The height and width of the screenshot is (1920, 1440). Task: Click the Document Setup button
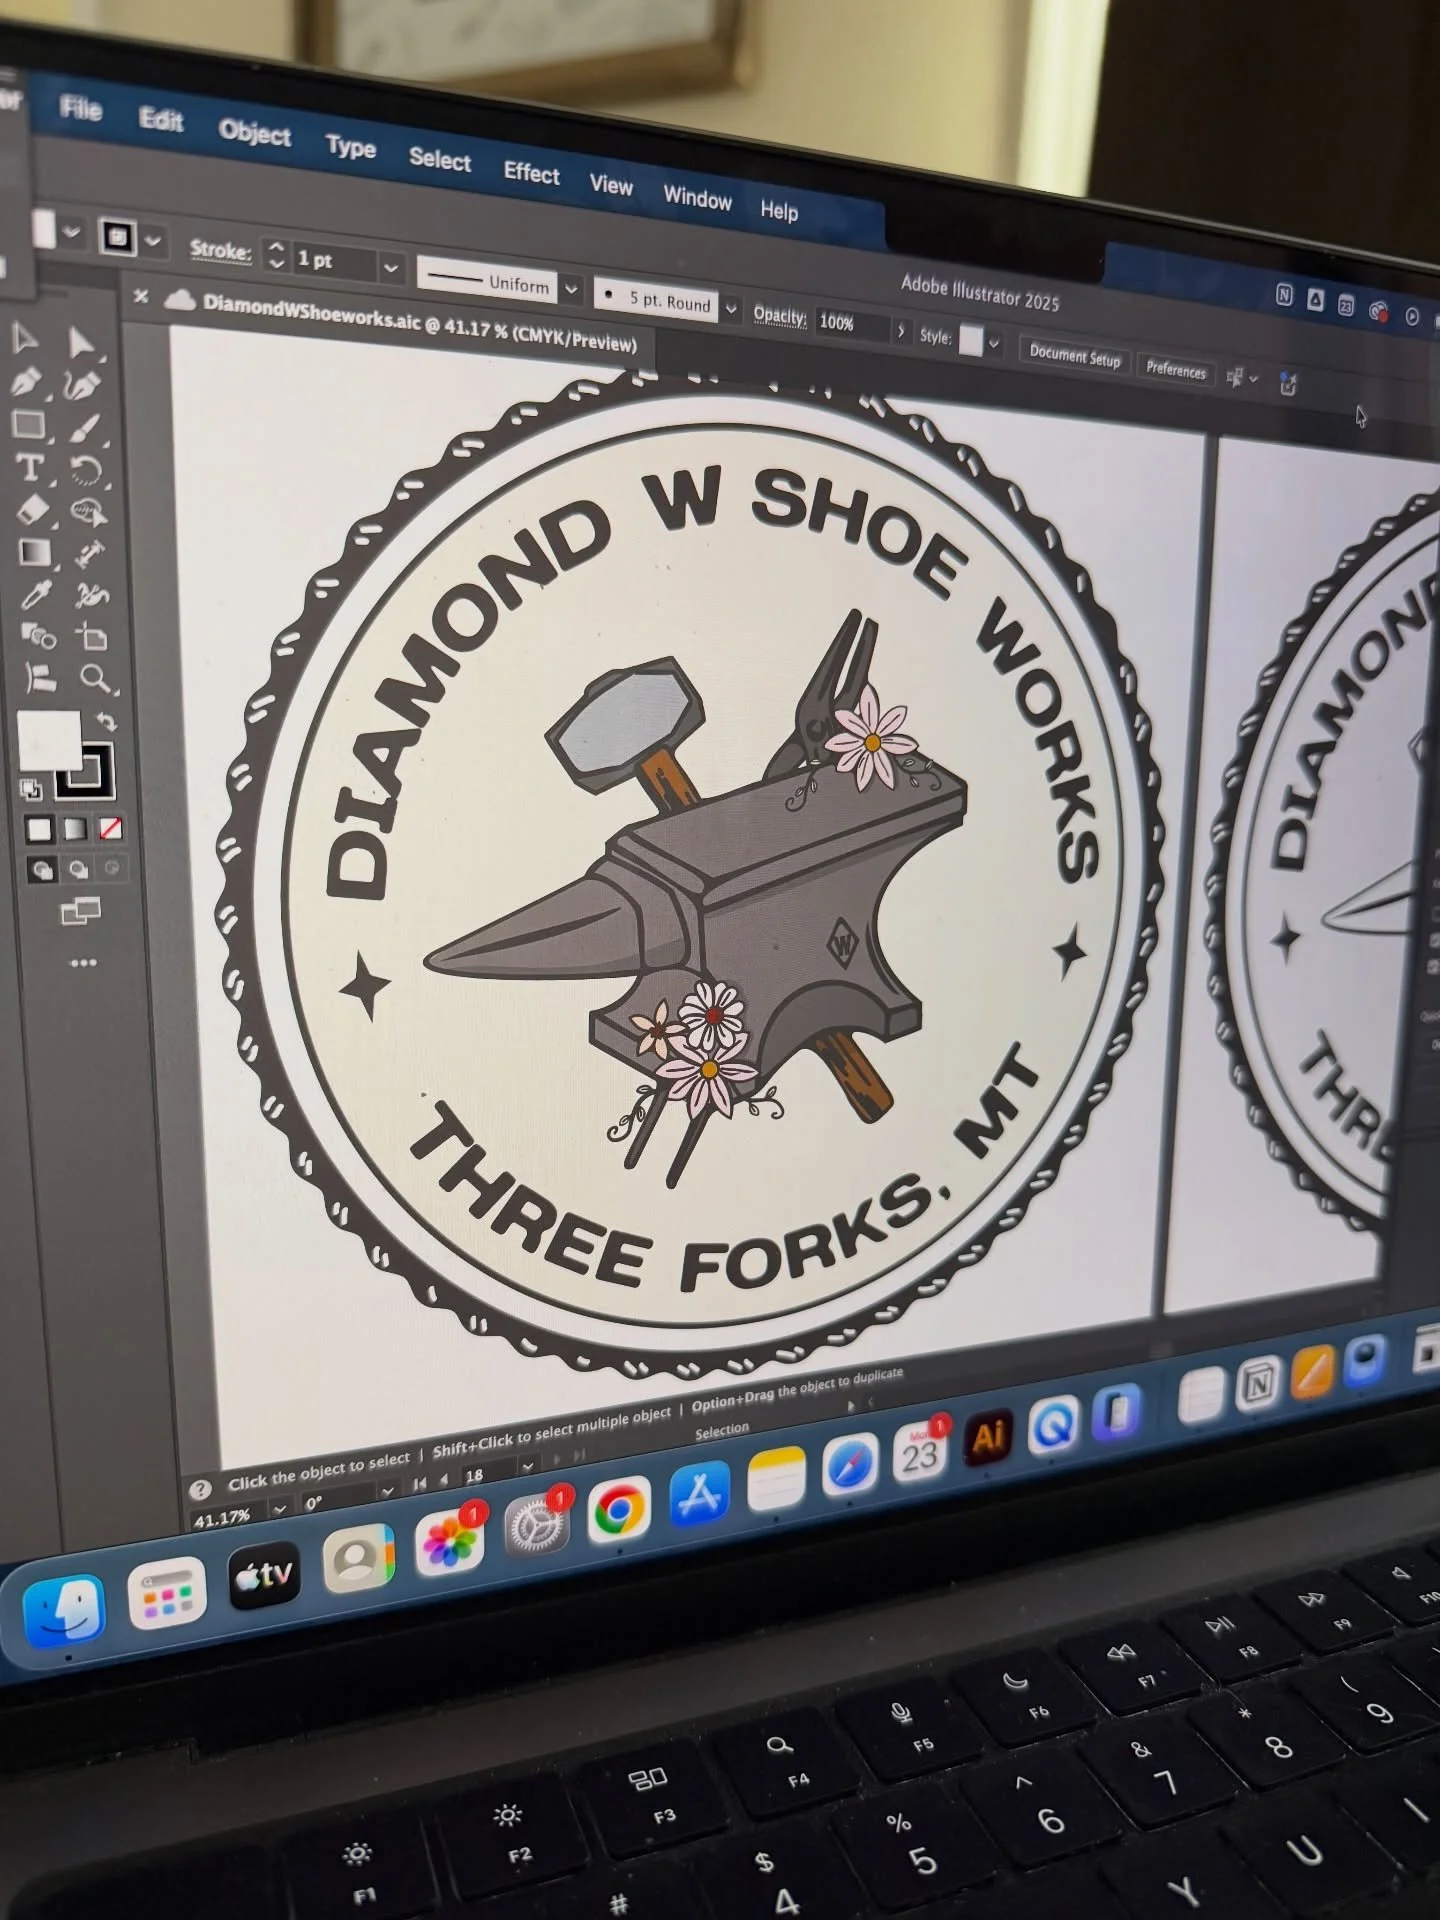click(1075, 355)
